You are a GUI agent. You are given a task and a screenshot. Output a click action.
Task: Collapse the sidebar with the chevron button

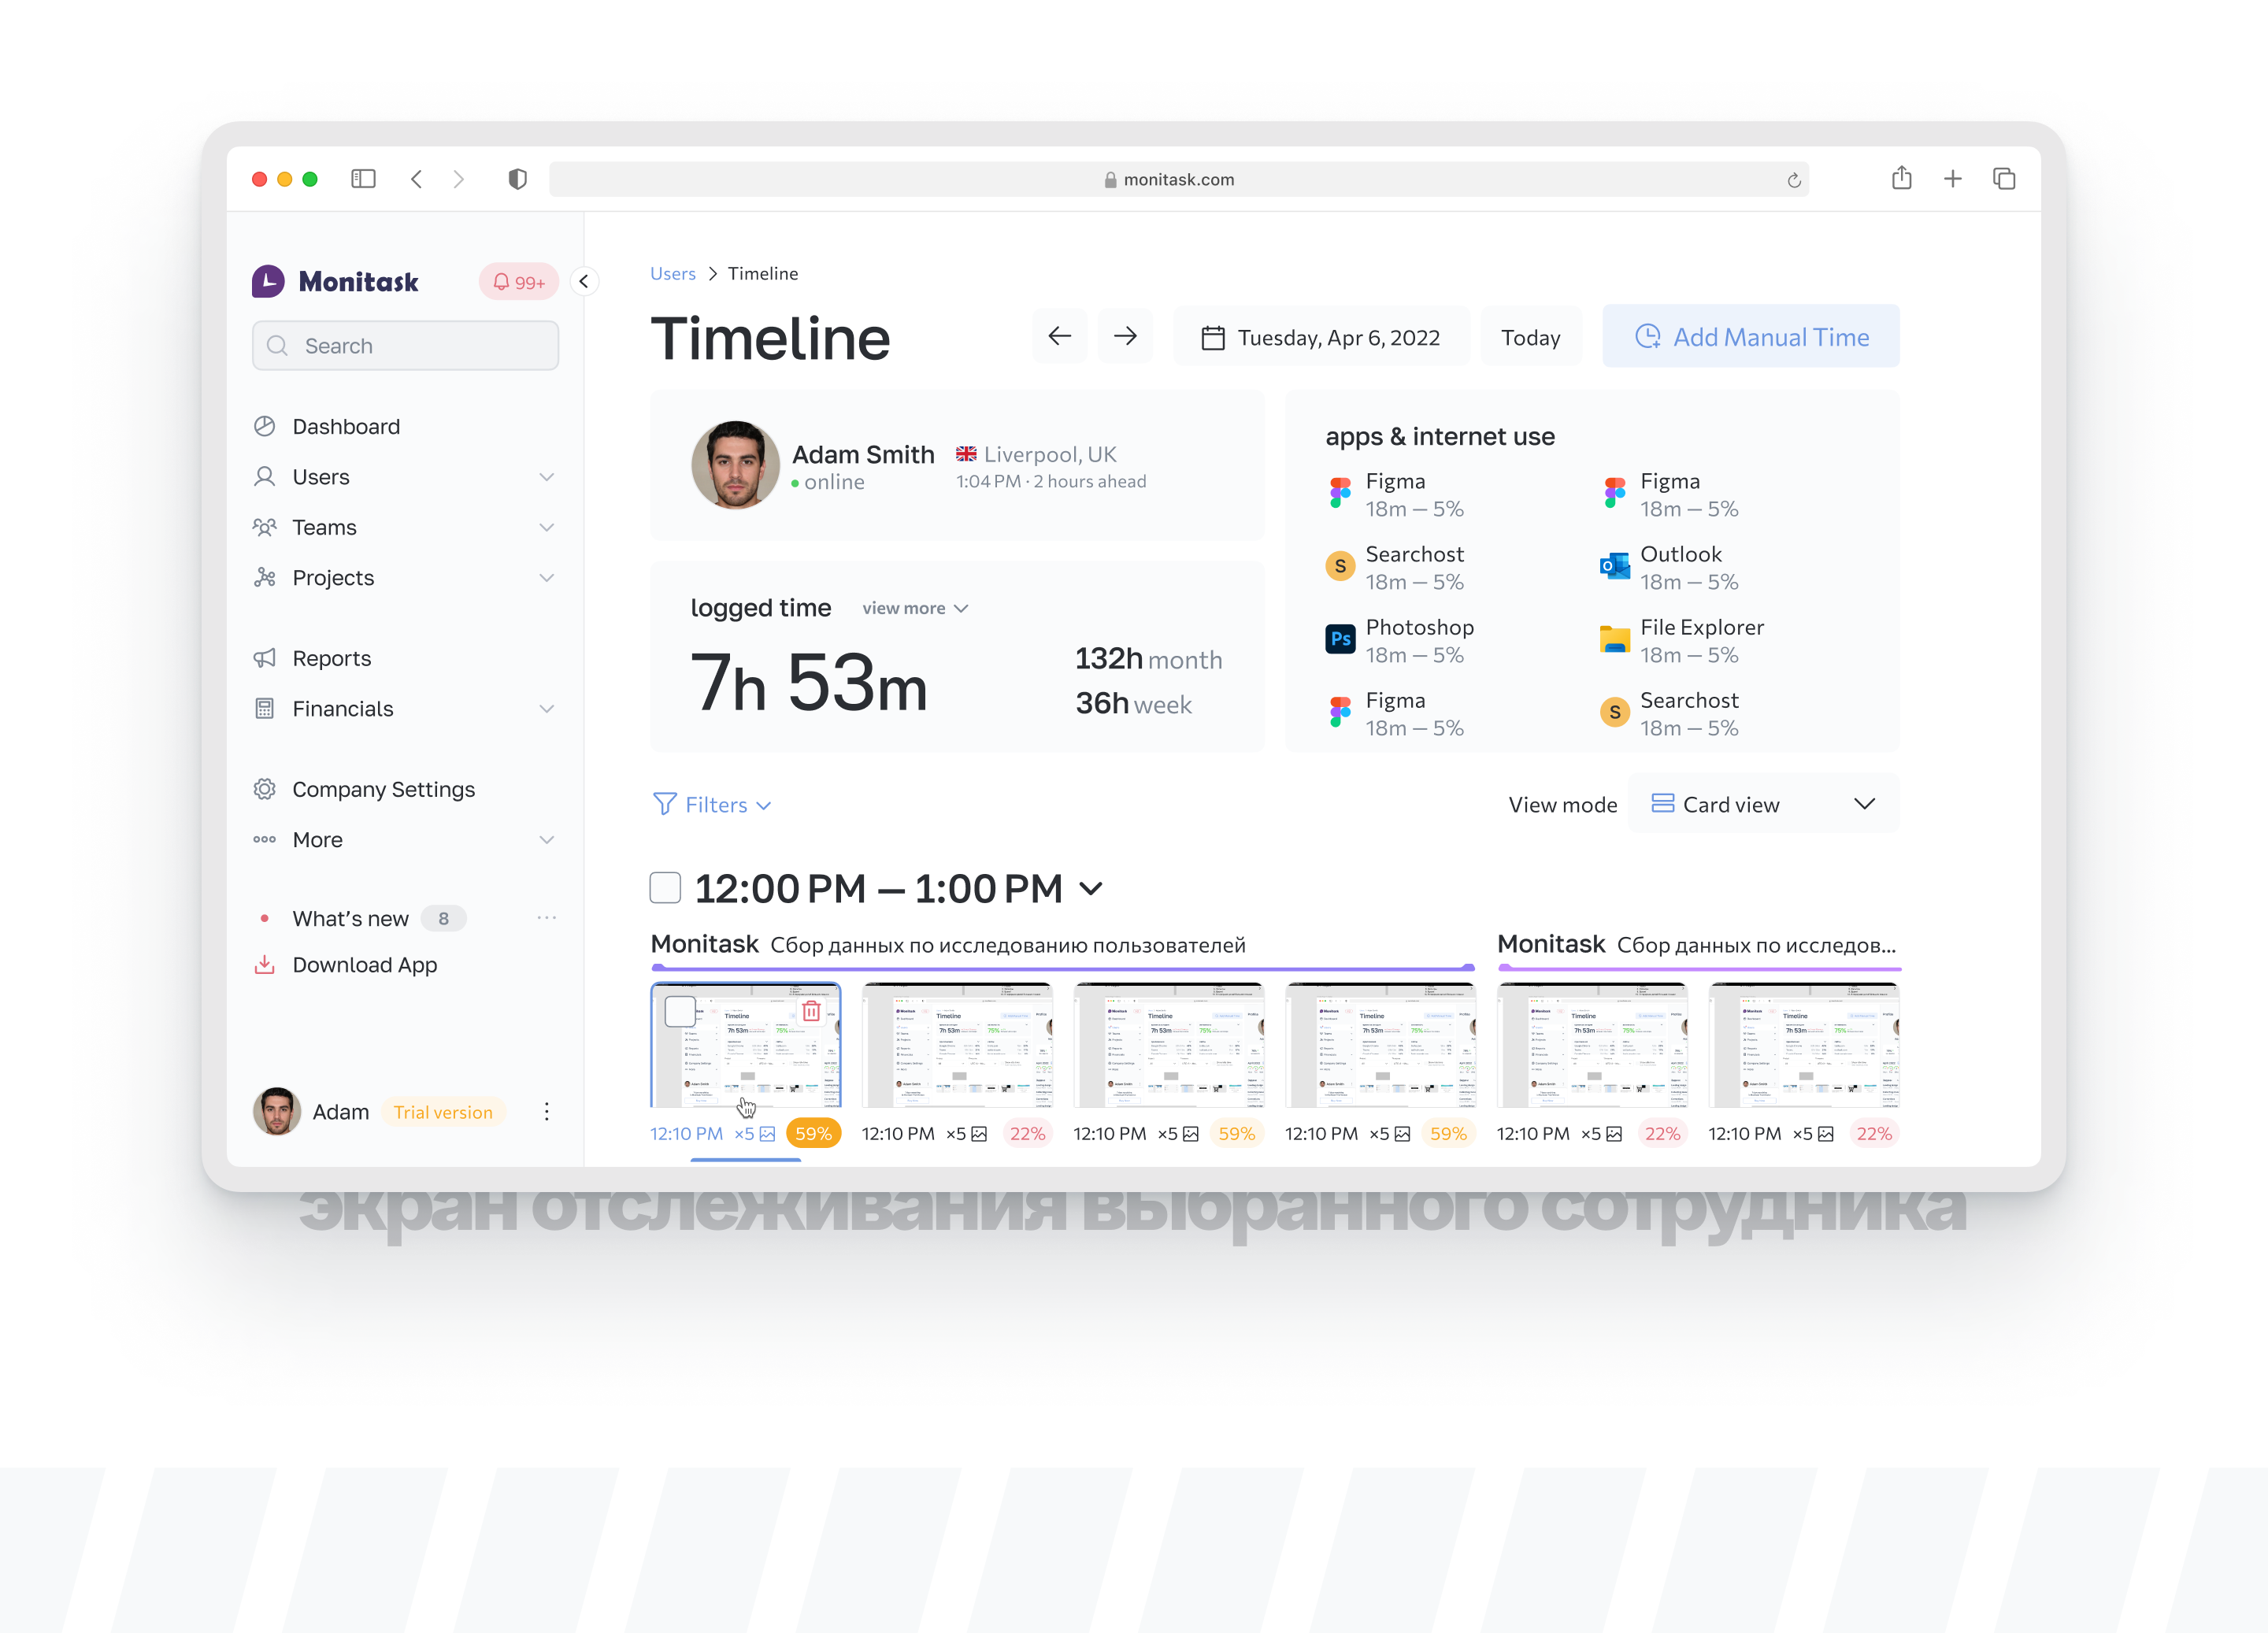[584, 282]
